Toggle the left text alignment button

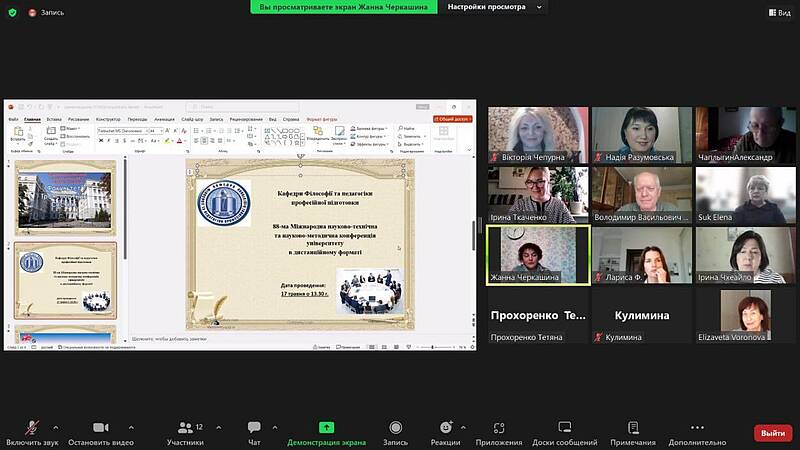pyautogui.click(x=196, y=140)
